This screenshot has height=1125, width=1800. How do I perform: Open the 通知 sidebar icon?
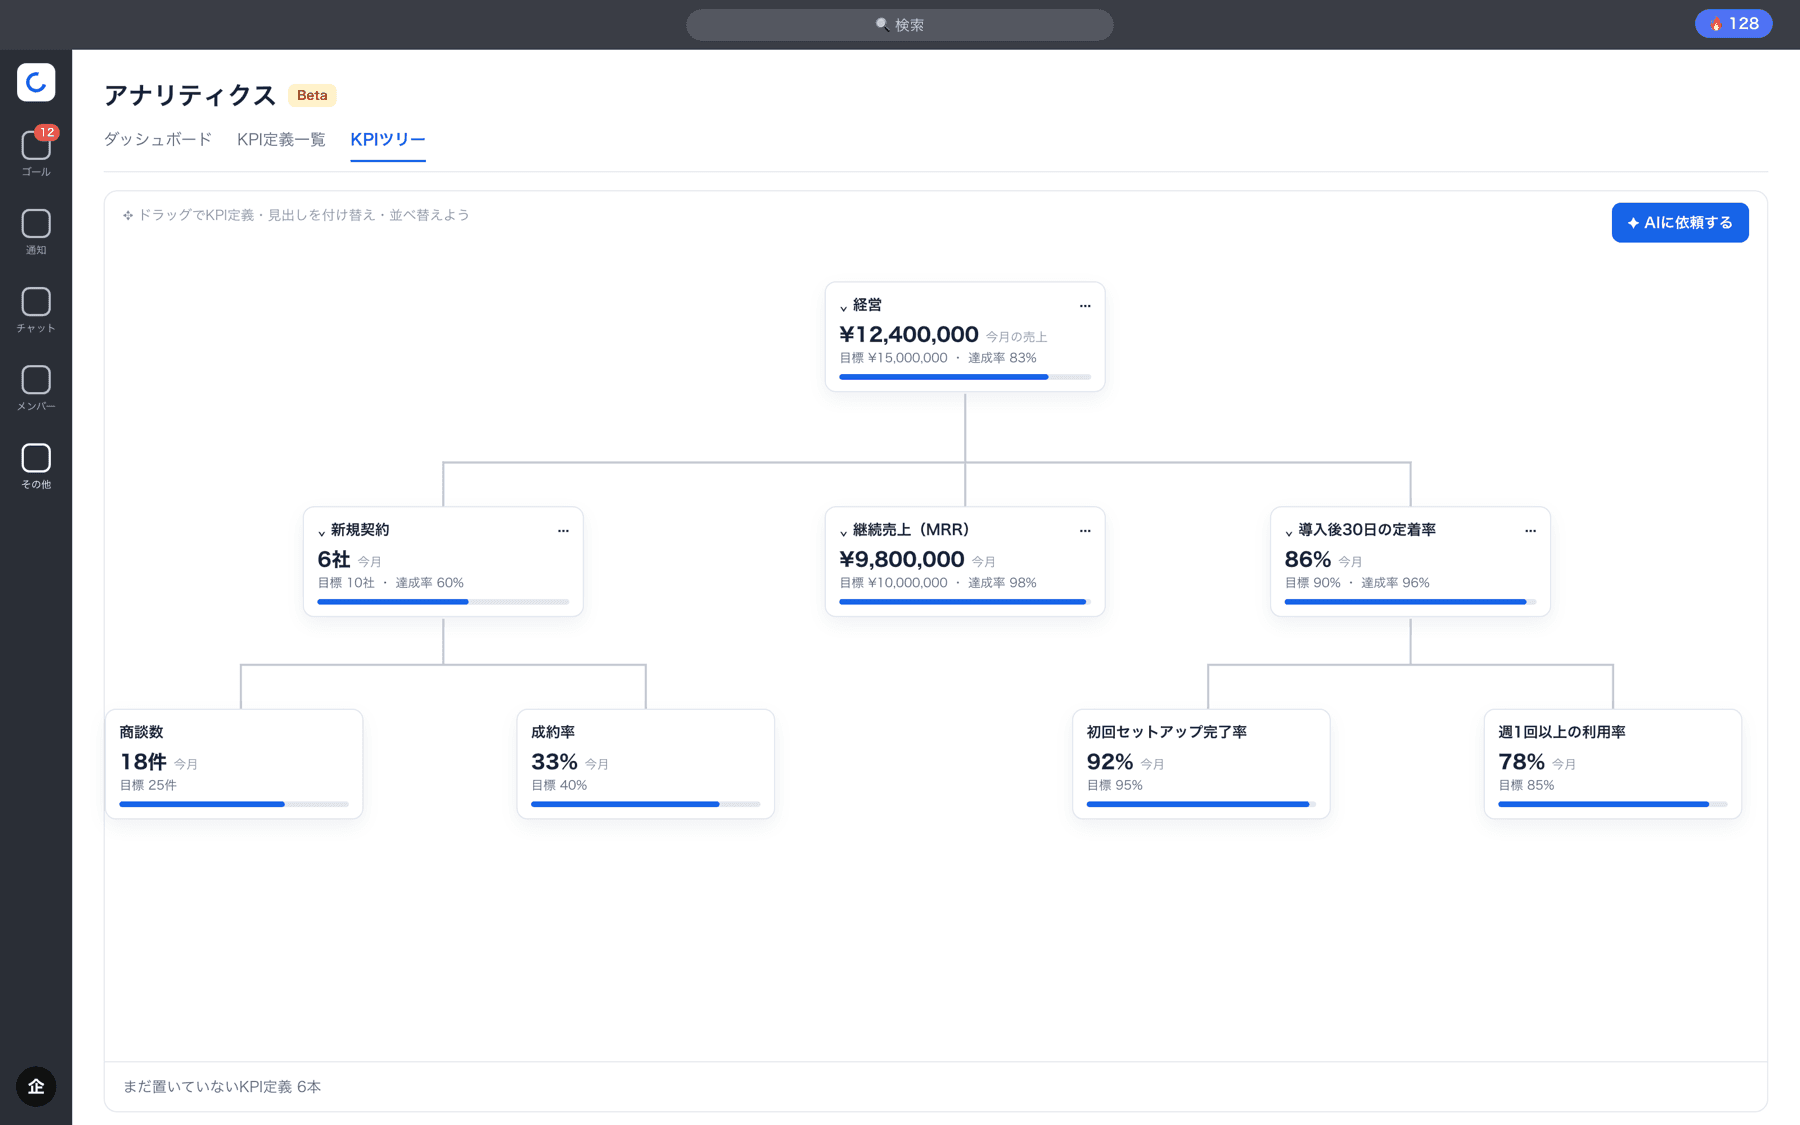click(x=36, y=231)
